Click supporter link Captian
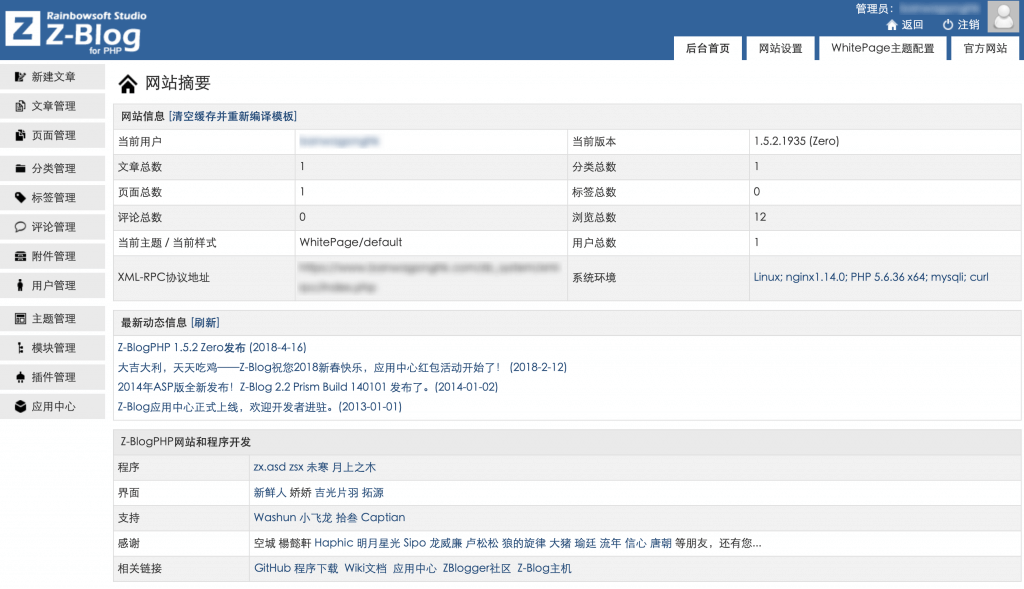Screen dimensions: 1024x589 pyautogui.click(x=383, y=518)
